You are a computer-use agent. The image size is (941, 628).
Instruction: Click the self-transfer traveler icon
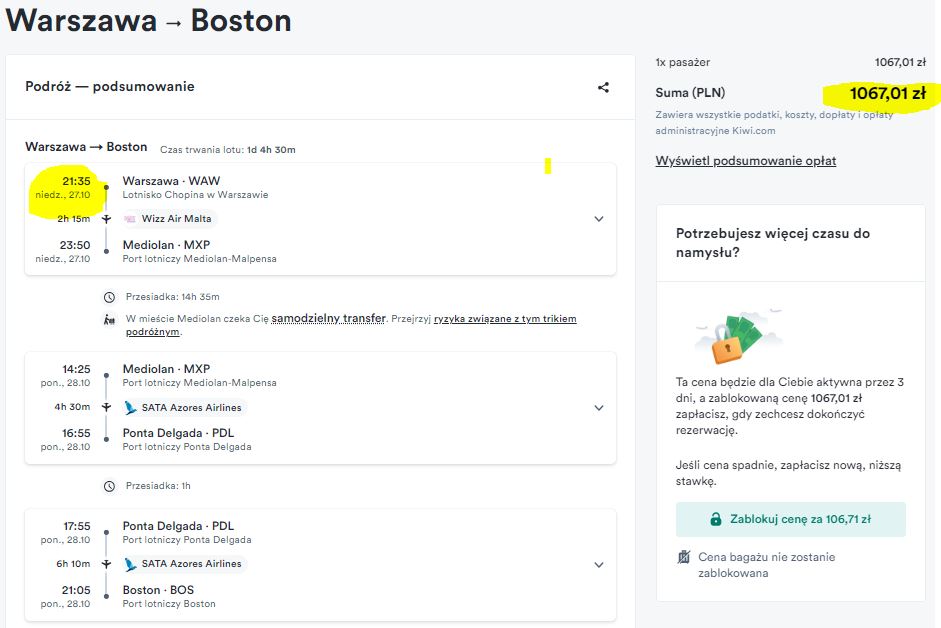point(109,319)
